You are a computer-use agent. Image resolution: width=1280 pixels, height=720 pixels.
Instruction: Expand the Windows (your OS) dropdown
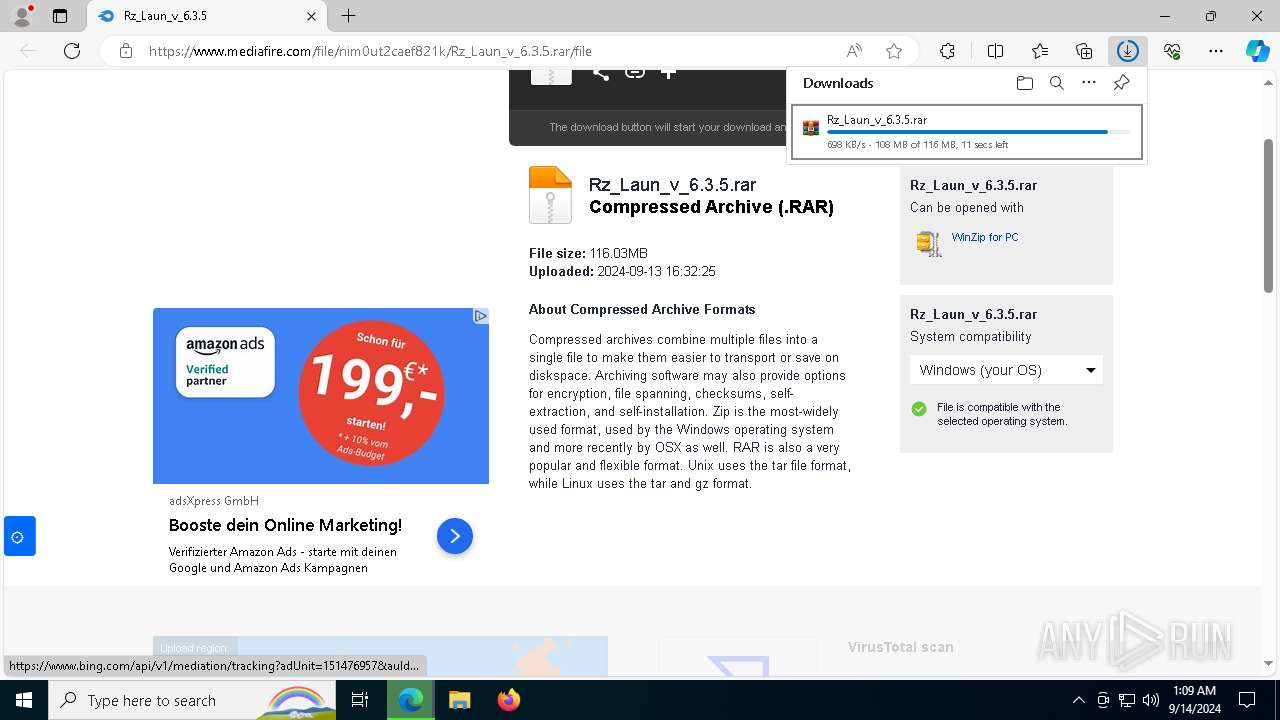(x=1006, y=370)
